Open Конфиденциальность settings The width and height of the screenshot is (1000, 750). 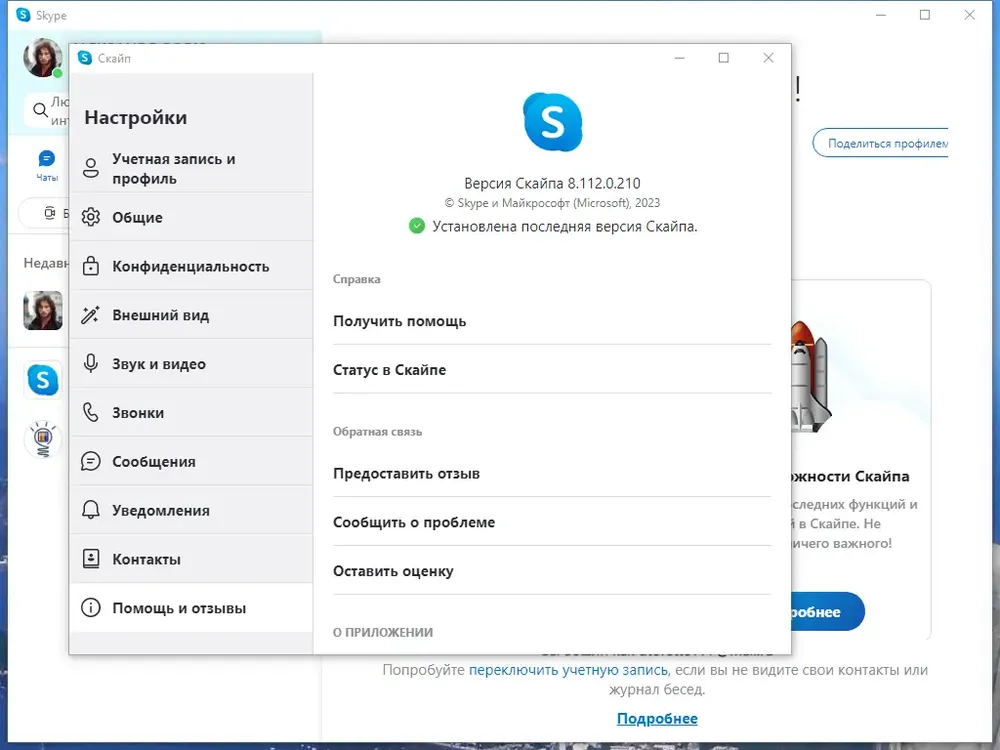[x=191, y=266]
